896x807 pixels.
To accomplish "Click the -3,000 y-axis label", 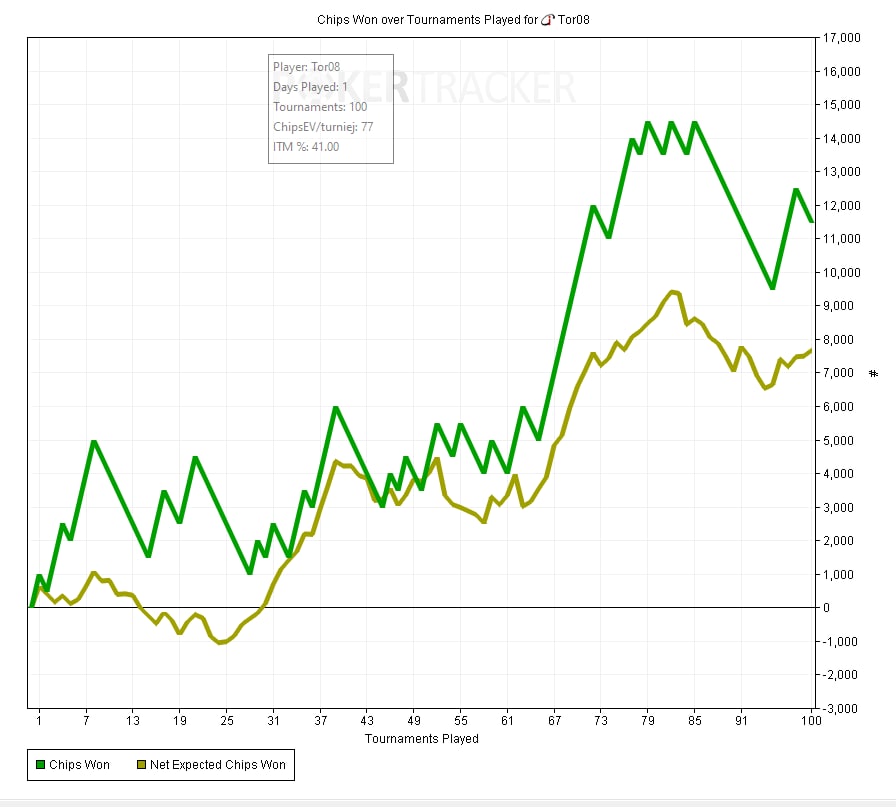I will tap(839, 708).
